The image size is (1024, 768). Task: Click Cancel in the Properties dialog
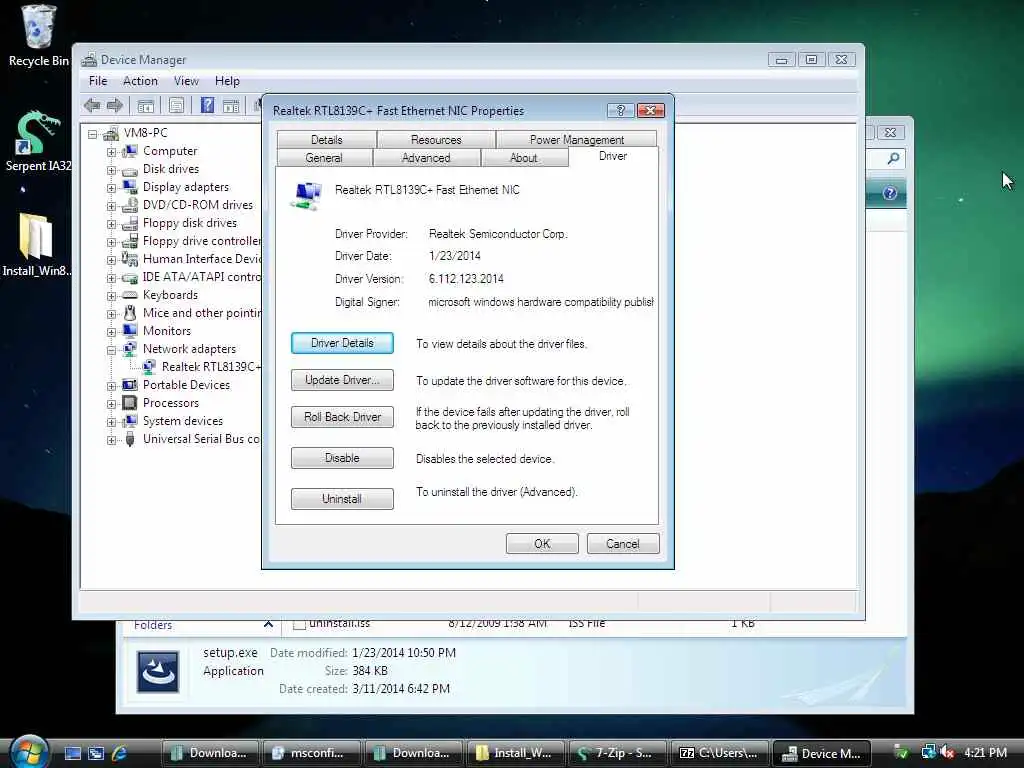(x=623, y=543)
